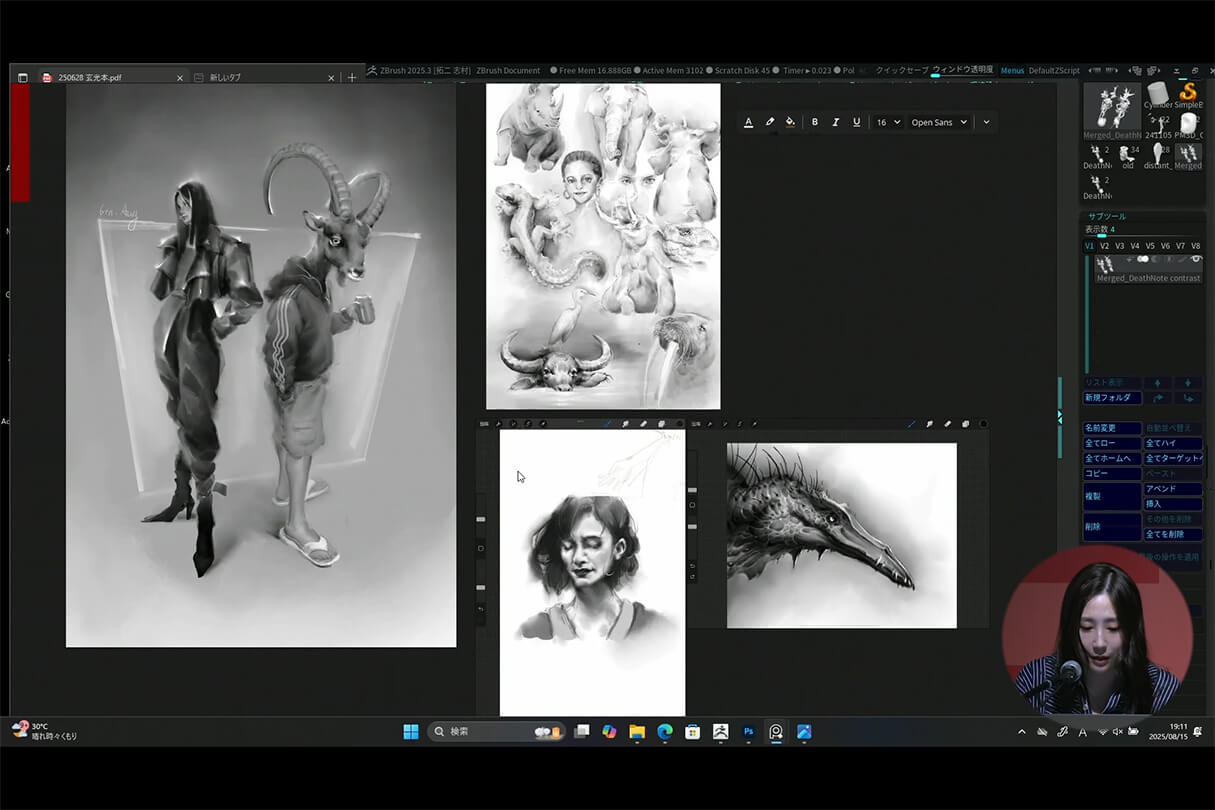Toggle bold in the text formatting bar
The width and height of the screenshot is (1215, 810).
pos(815,122)
